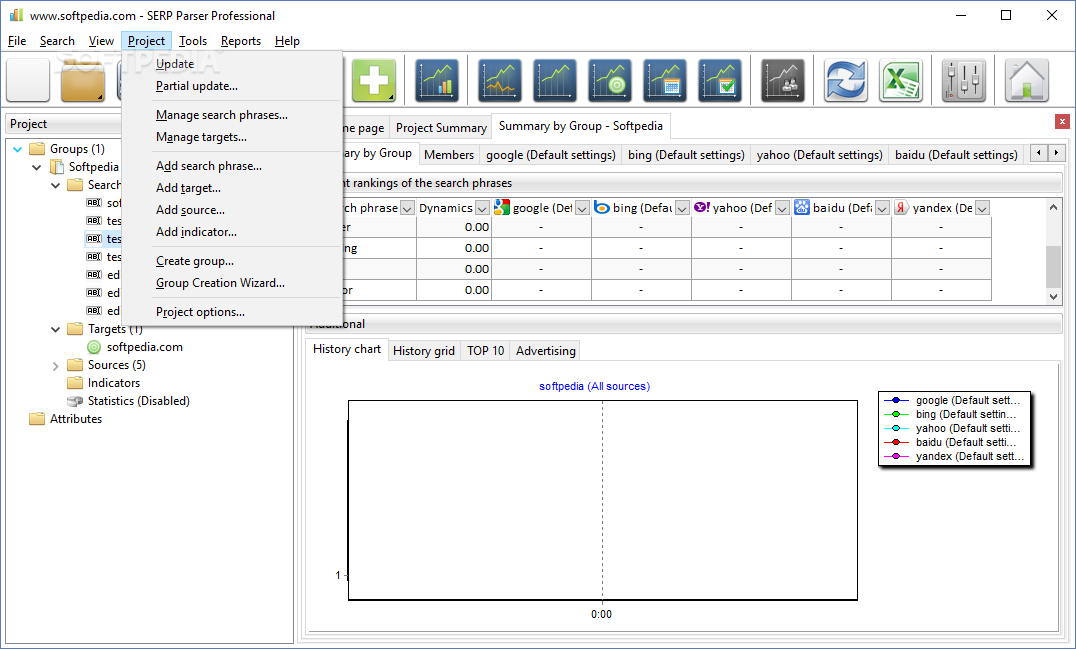
Task: Select the Attributes folder
Action: 75,418
